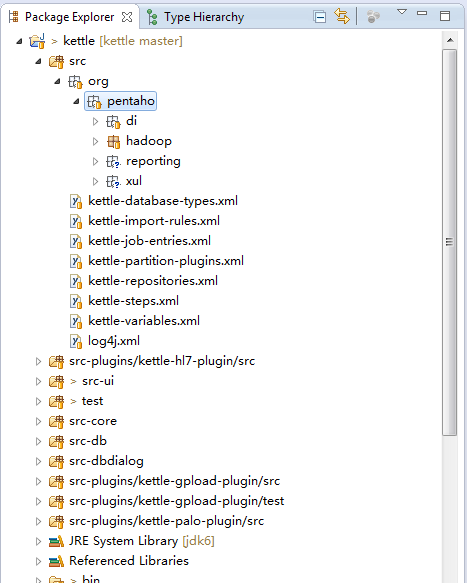Select the kettle-variables.xml file
467x583 pixels.
144,321
